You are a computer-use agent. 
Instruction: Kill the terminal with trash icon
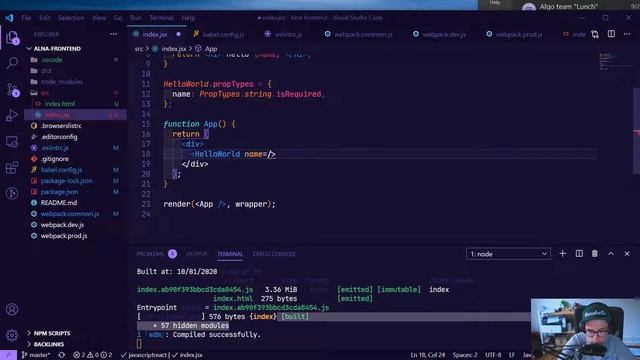tap(595, 253)
